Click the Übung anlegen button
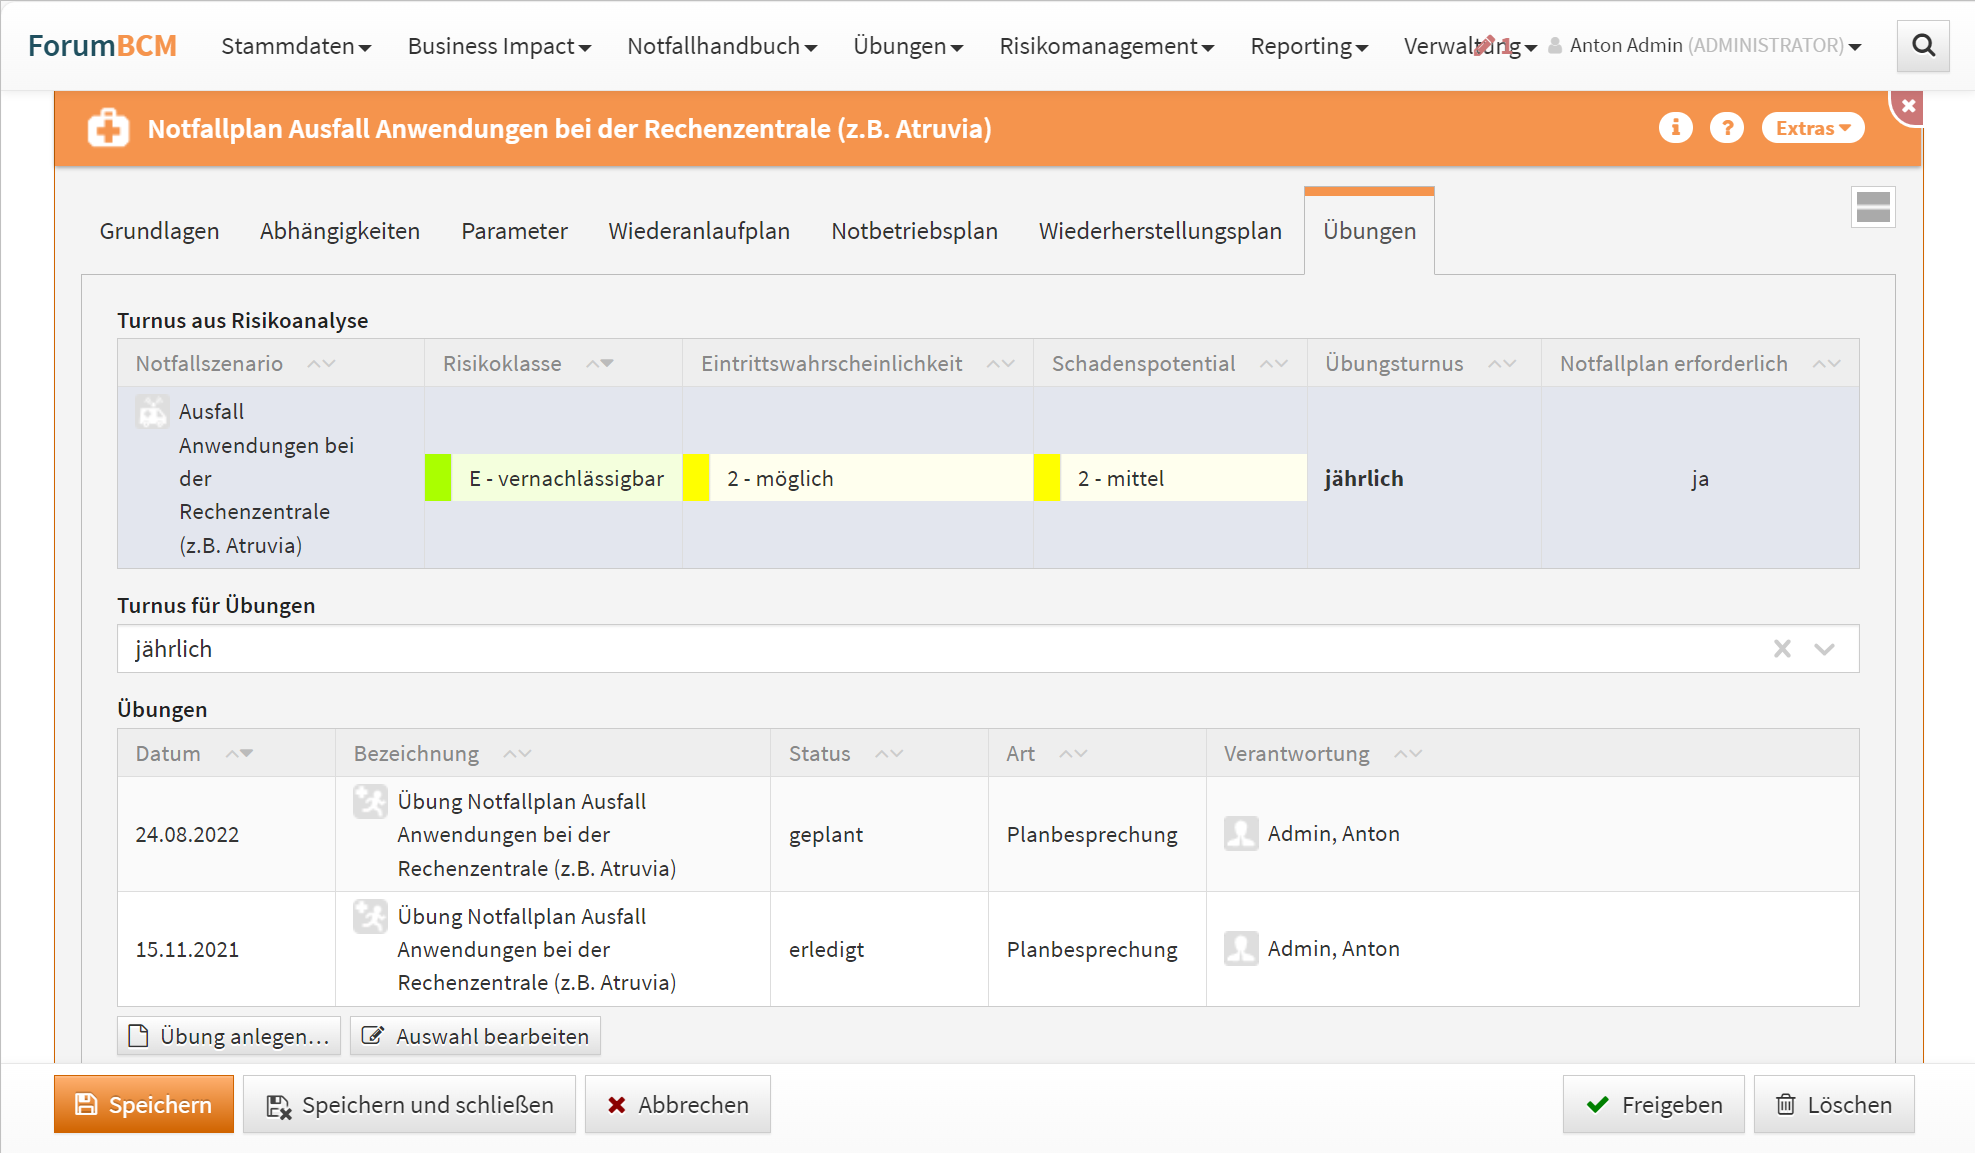This screenshot has width=1975, height=1153. point(229,1036)
